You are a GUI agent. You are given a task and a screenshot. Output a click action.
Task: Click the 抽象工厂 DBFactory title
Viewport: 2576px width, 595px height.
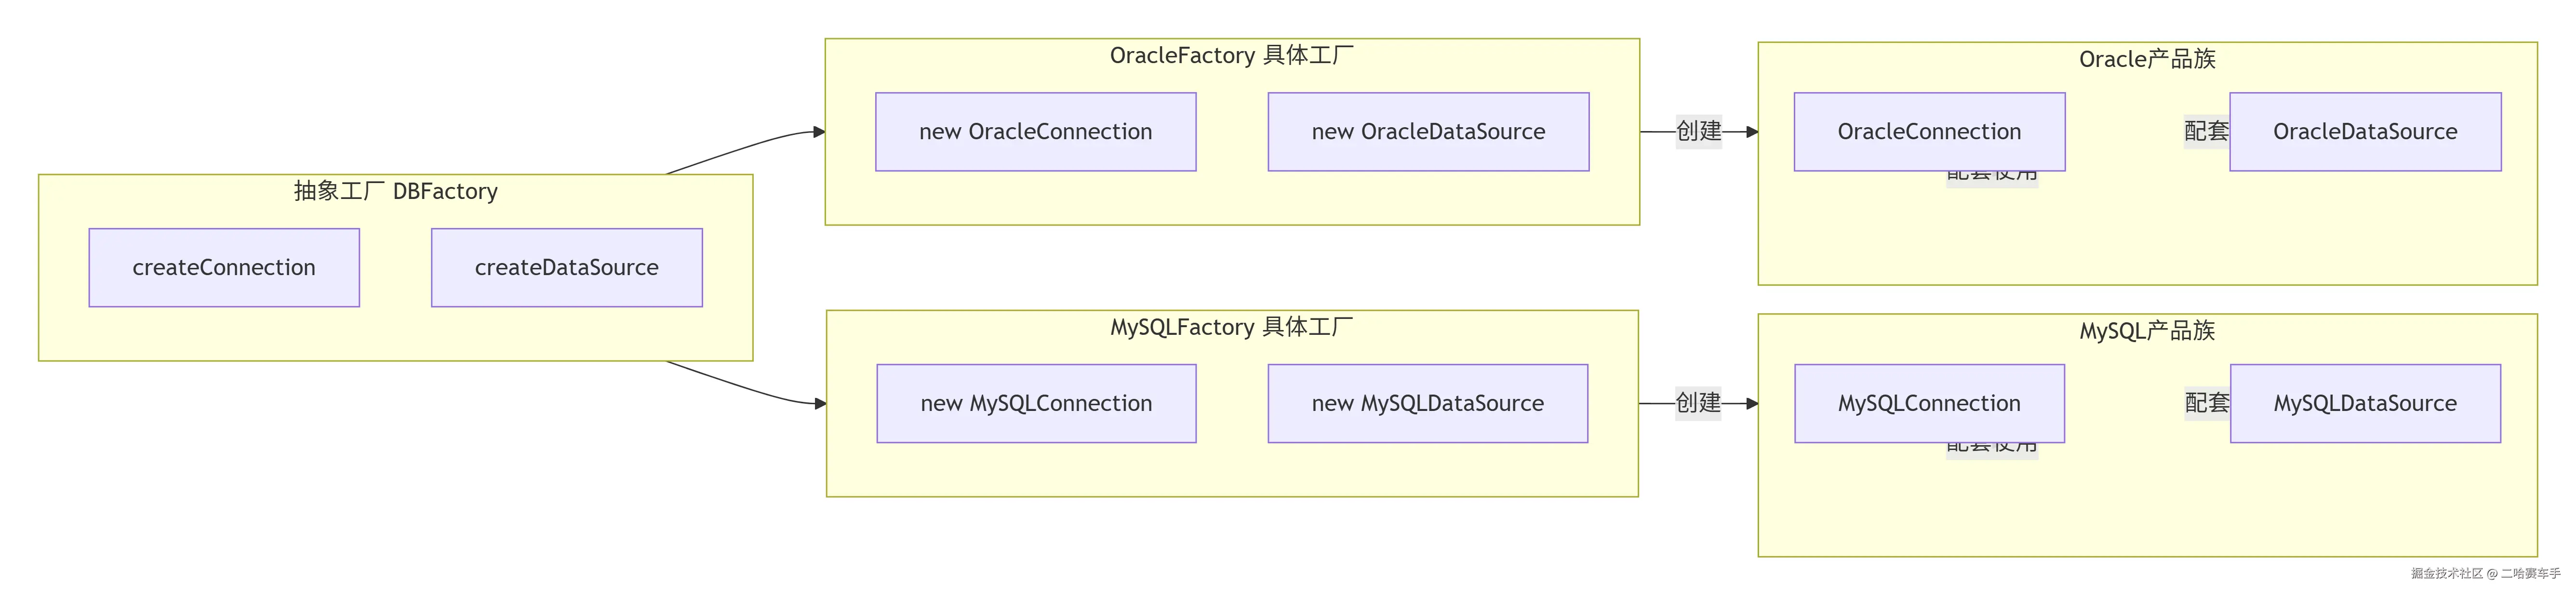pyautogui.click(x=395, y=191)
